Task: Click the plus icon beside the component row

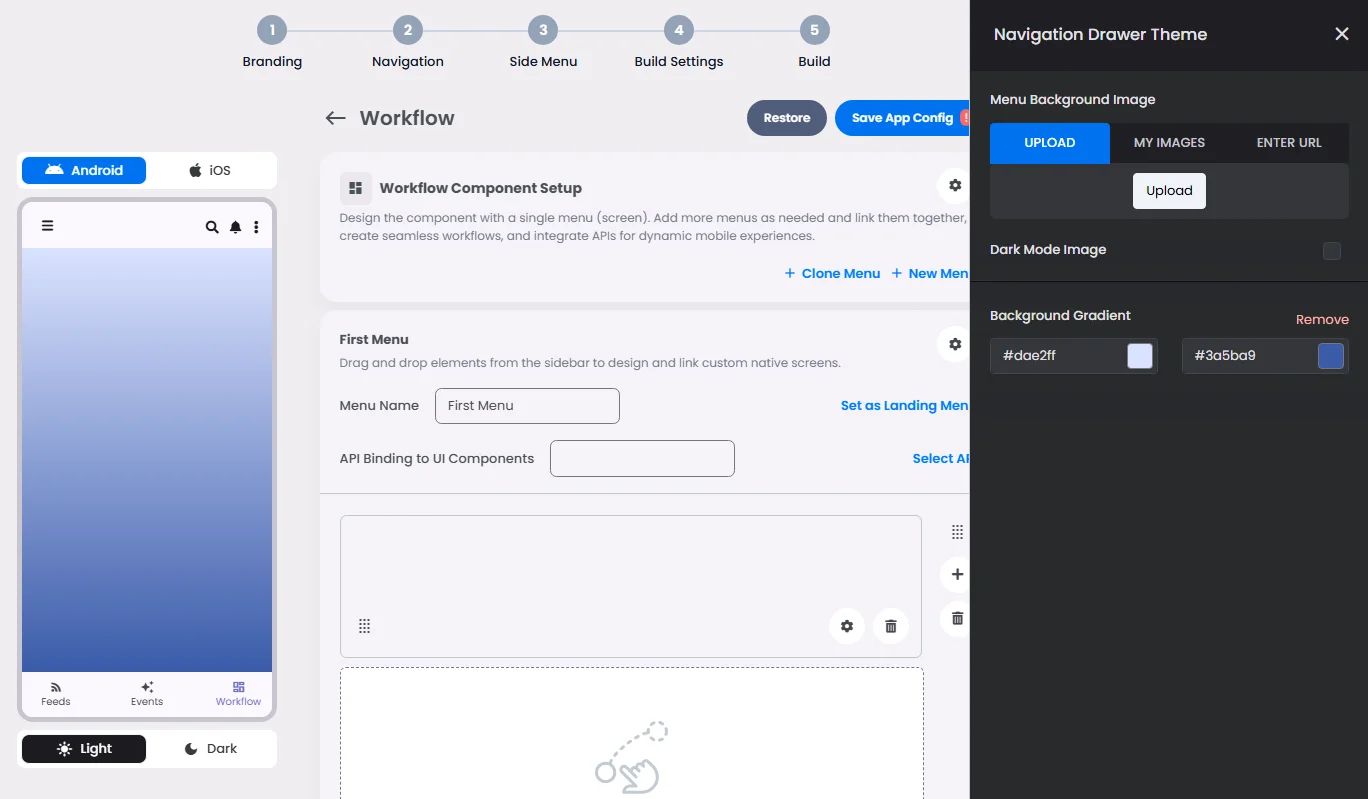Action: point(957,574)
